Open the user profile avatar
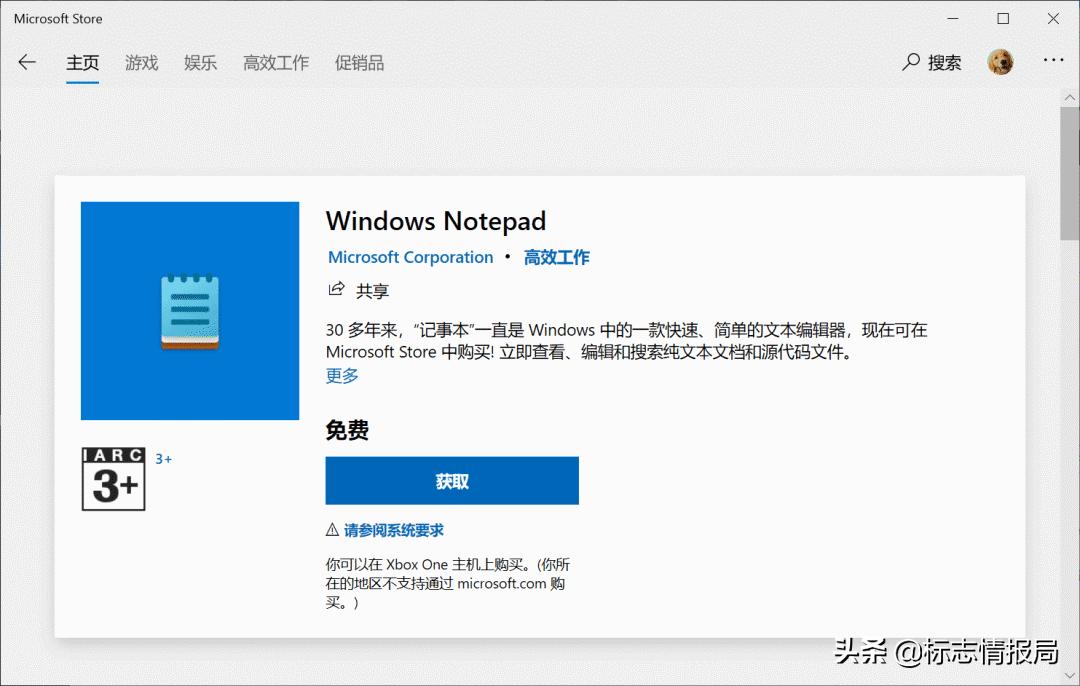Viewport: 1080px width, 686px height. (1000, 62)
